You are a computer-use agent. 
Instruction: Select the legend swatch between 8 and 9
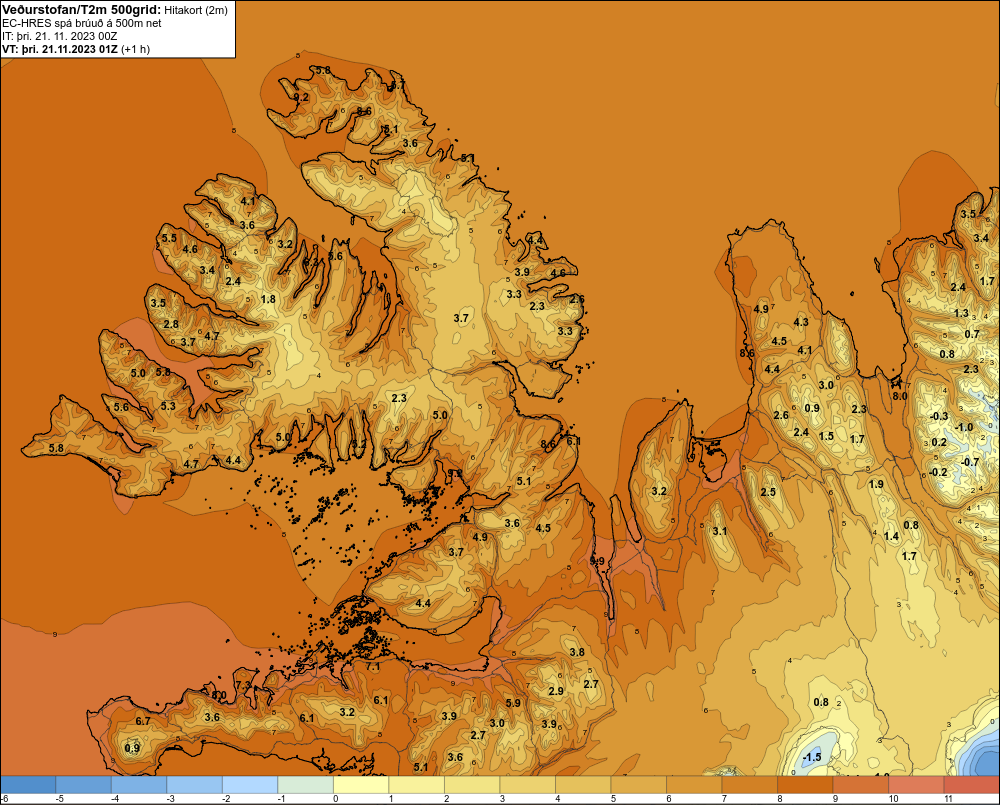point(805,784)
